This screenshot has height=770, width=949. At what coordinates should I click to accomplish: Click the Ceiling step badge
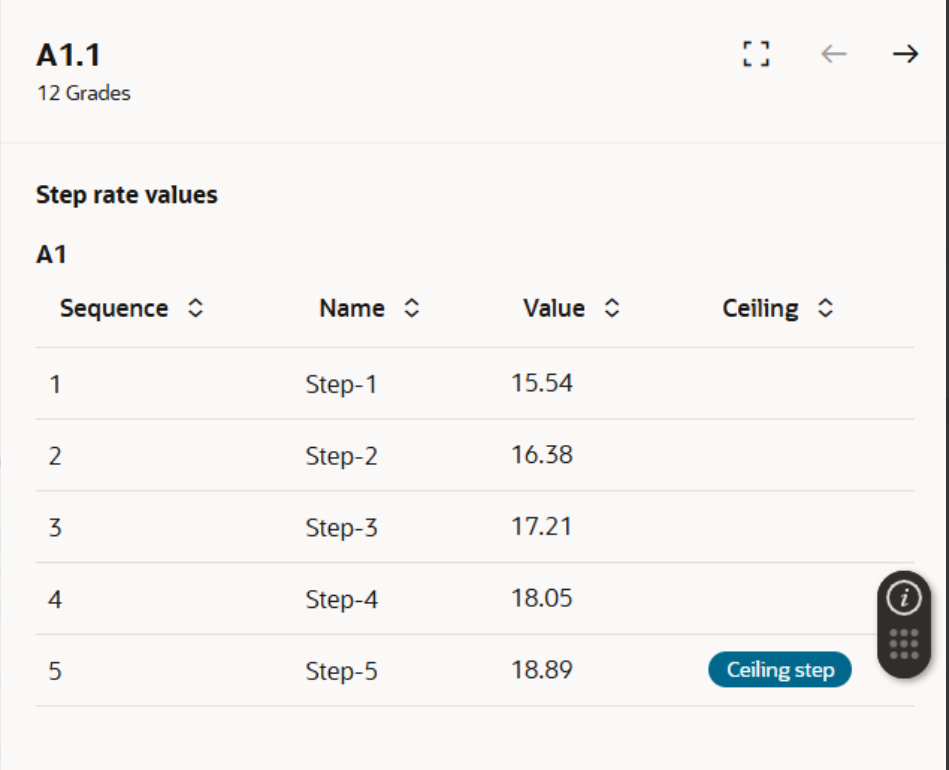click(780, 670)
